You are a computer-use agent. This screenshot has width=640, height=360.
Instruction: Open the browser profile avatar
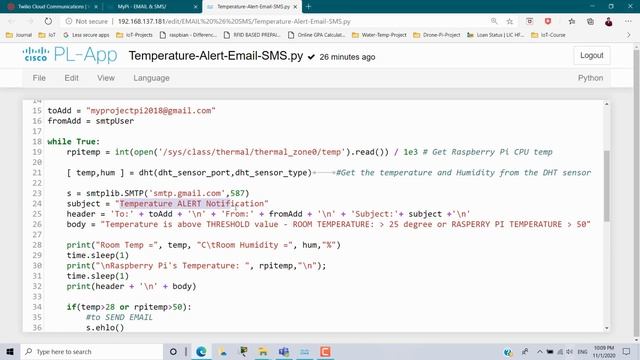pyautogui.click(x=609, y=22)
